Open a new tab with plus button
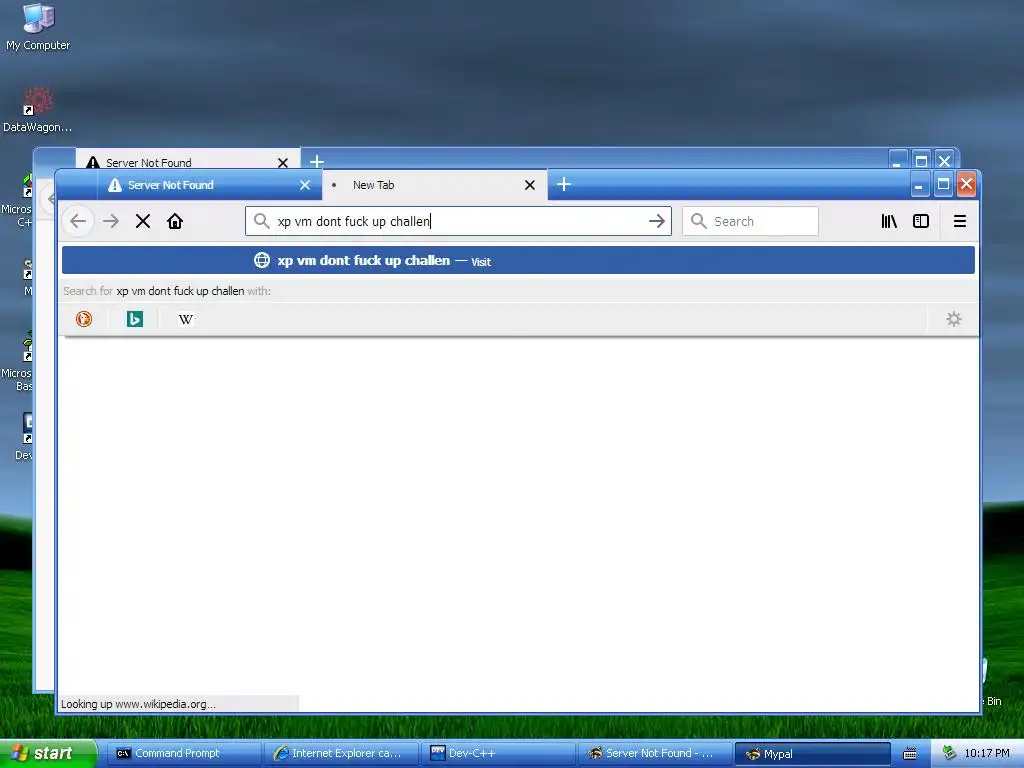The height and width of the screenshot is (768, 1024). point(564,184)
